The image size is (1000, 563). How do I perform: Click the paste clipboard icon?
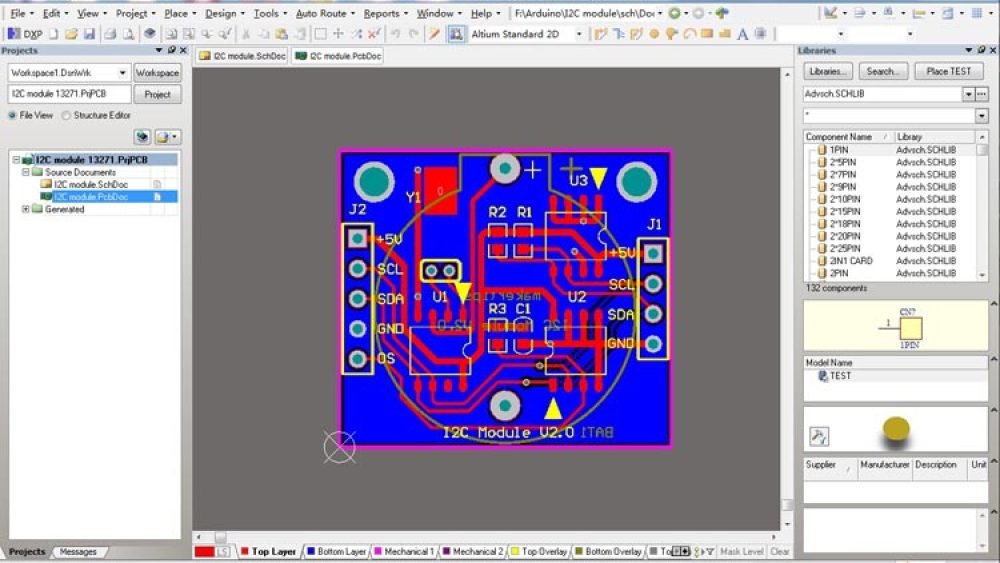(281, 34)
